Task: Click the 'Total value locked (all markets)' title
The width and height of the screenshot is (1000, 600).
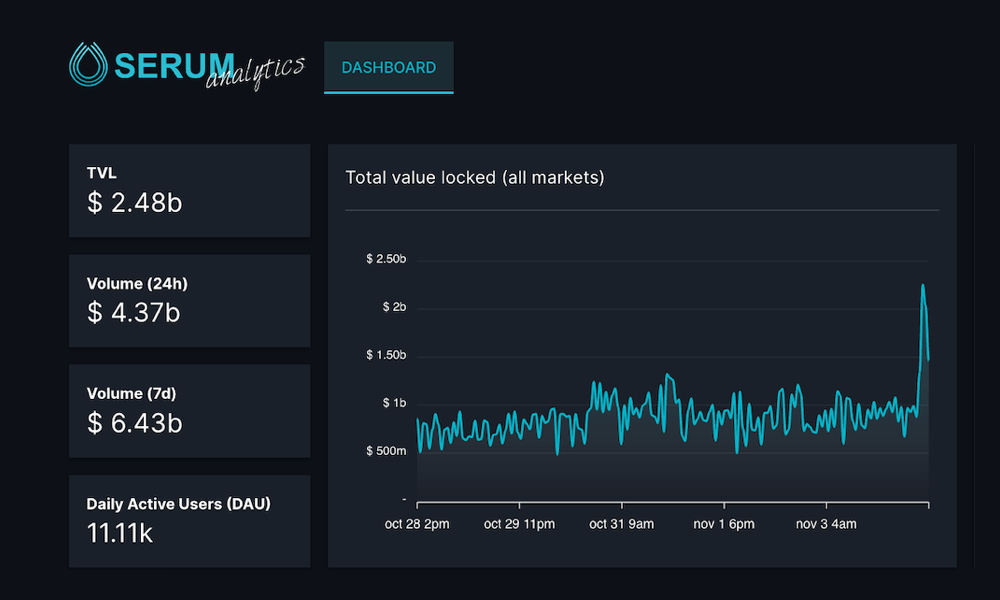Action: [x=474, y=177]
